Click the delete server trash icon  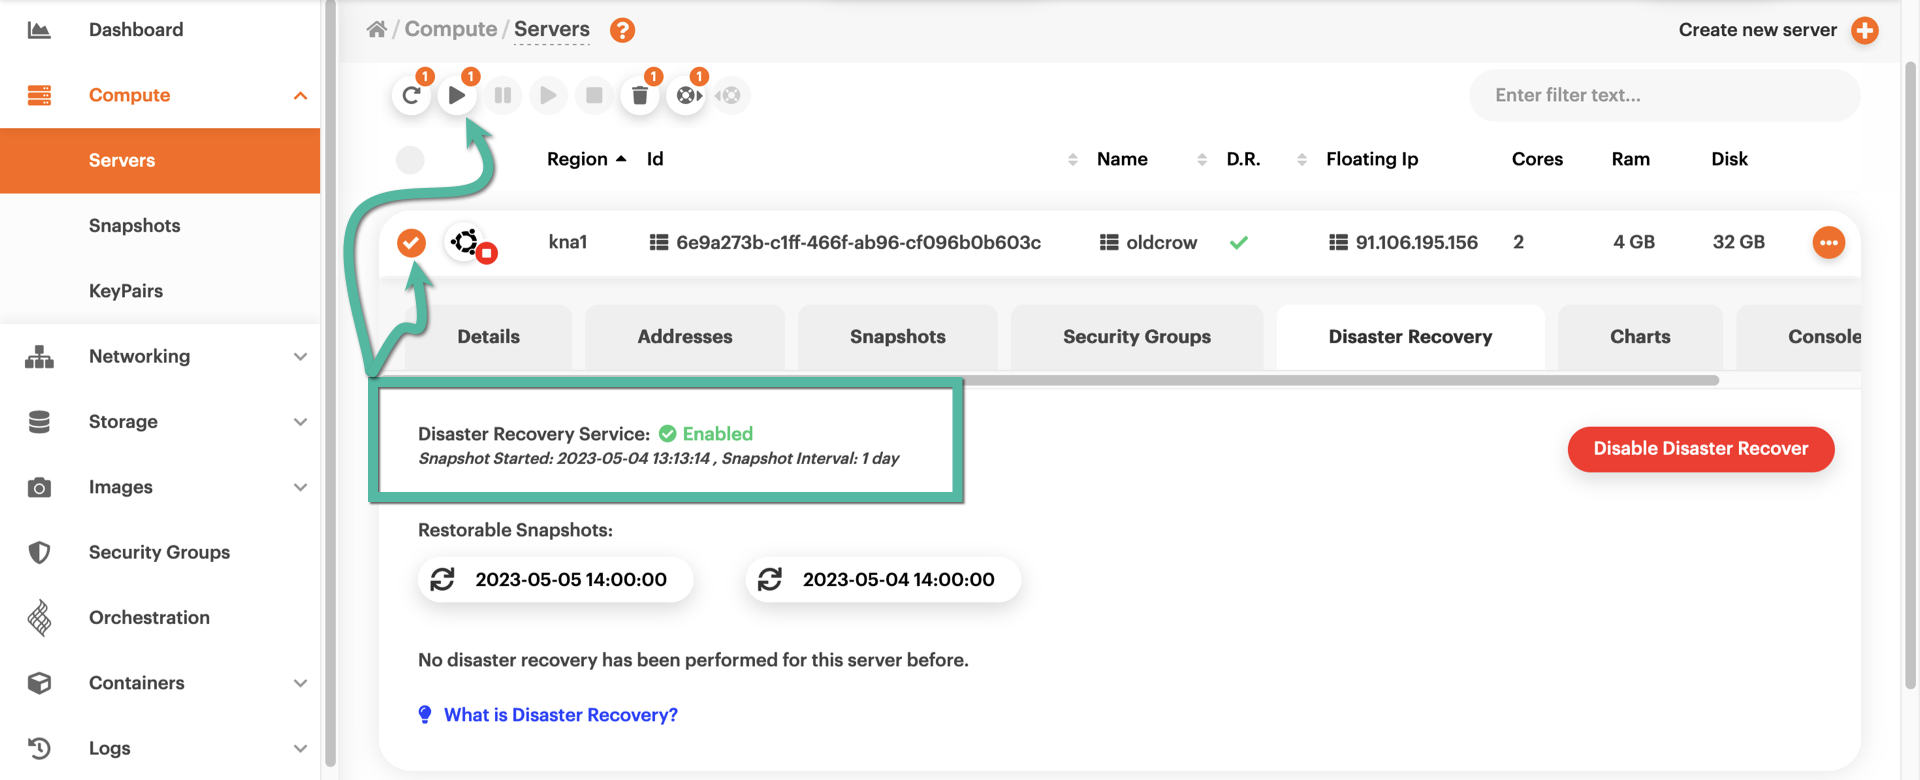(x=640, y=96)
